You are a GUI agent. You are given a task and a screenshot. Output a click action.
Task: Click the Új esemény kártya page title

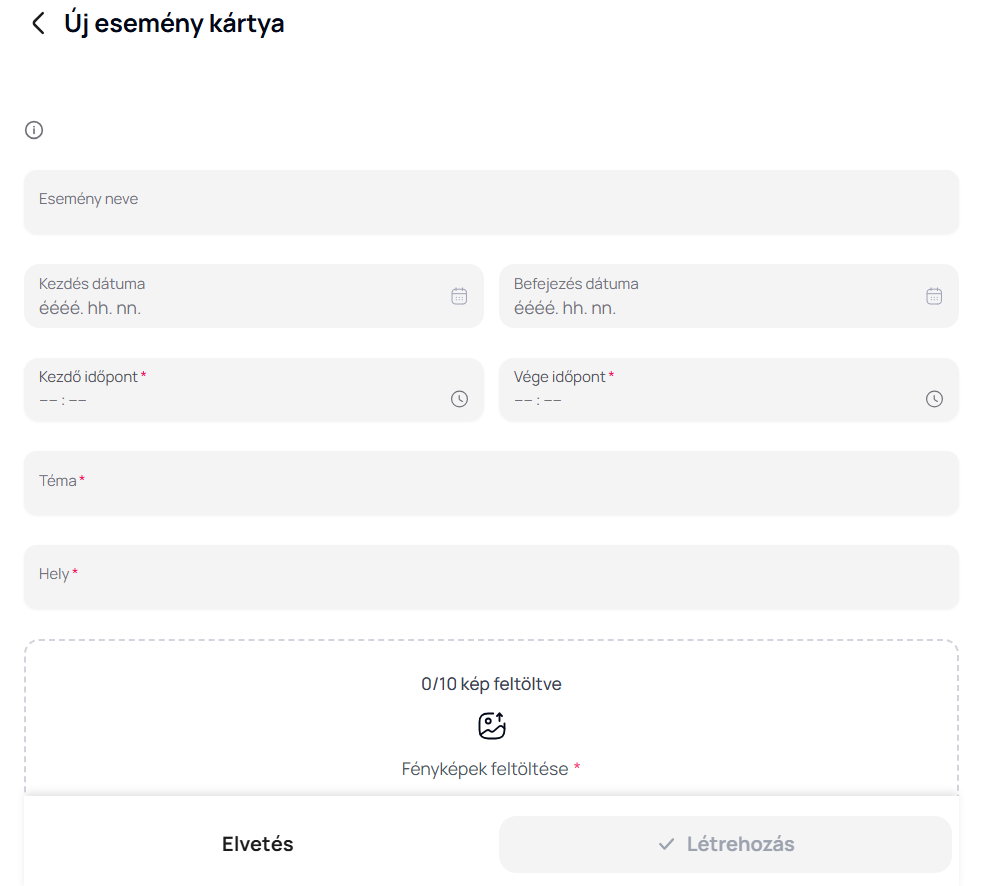[x=174, y=24]
